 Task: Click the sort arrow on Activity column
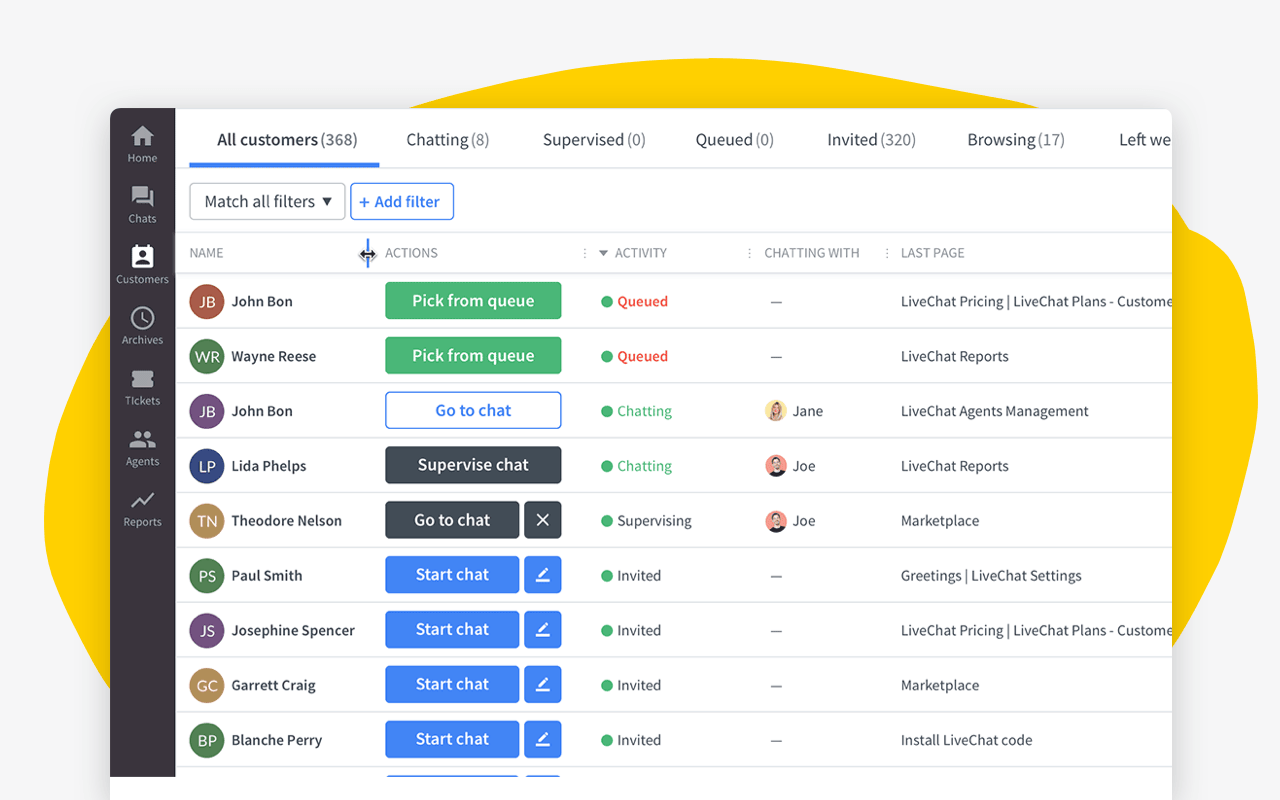tap(603, 253)
